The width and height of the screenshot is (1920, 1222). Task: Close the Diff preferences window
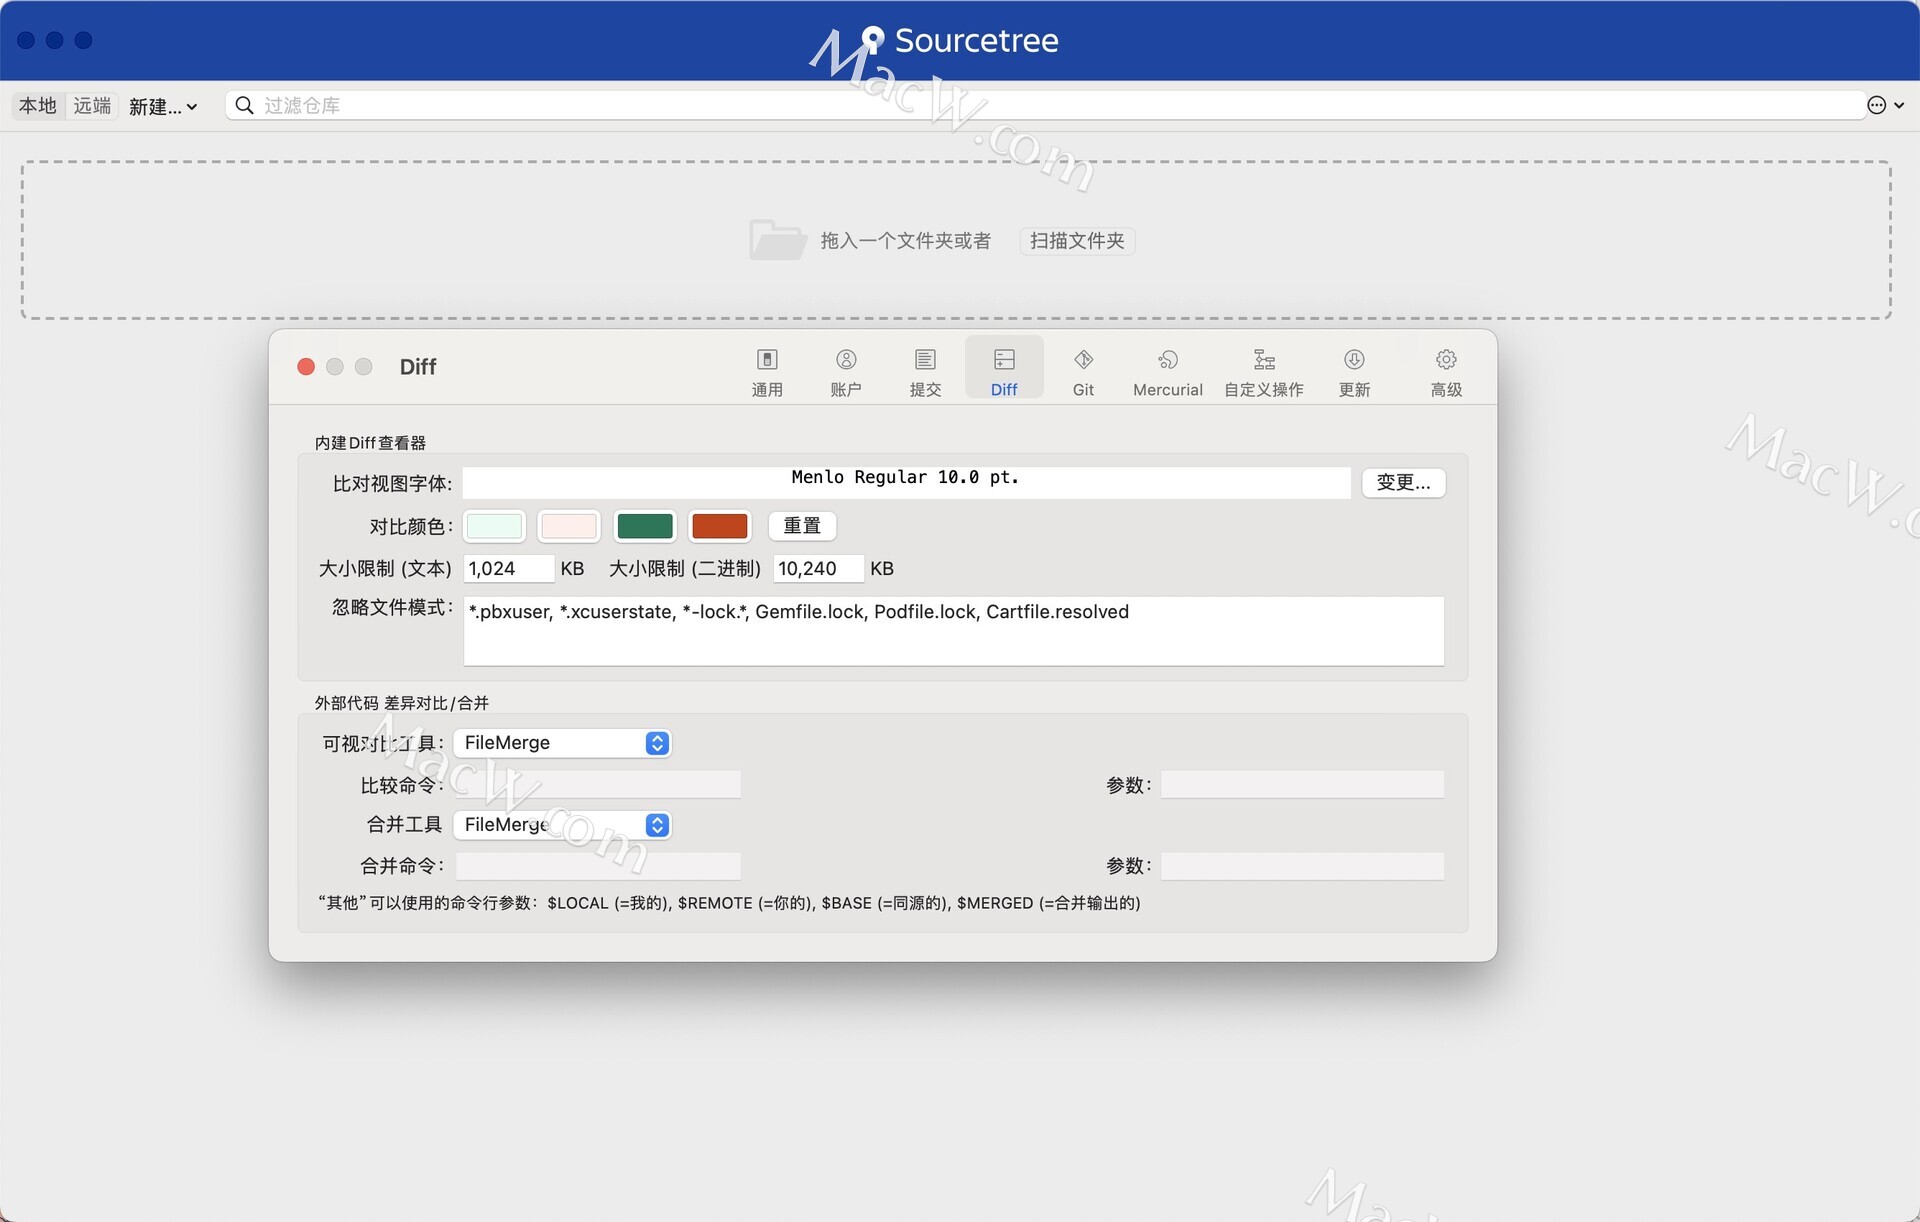click(306, 367)
